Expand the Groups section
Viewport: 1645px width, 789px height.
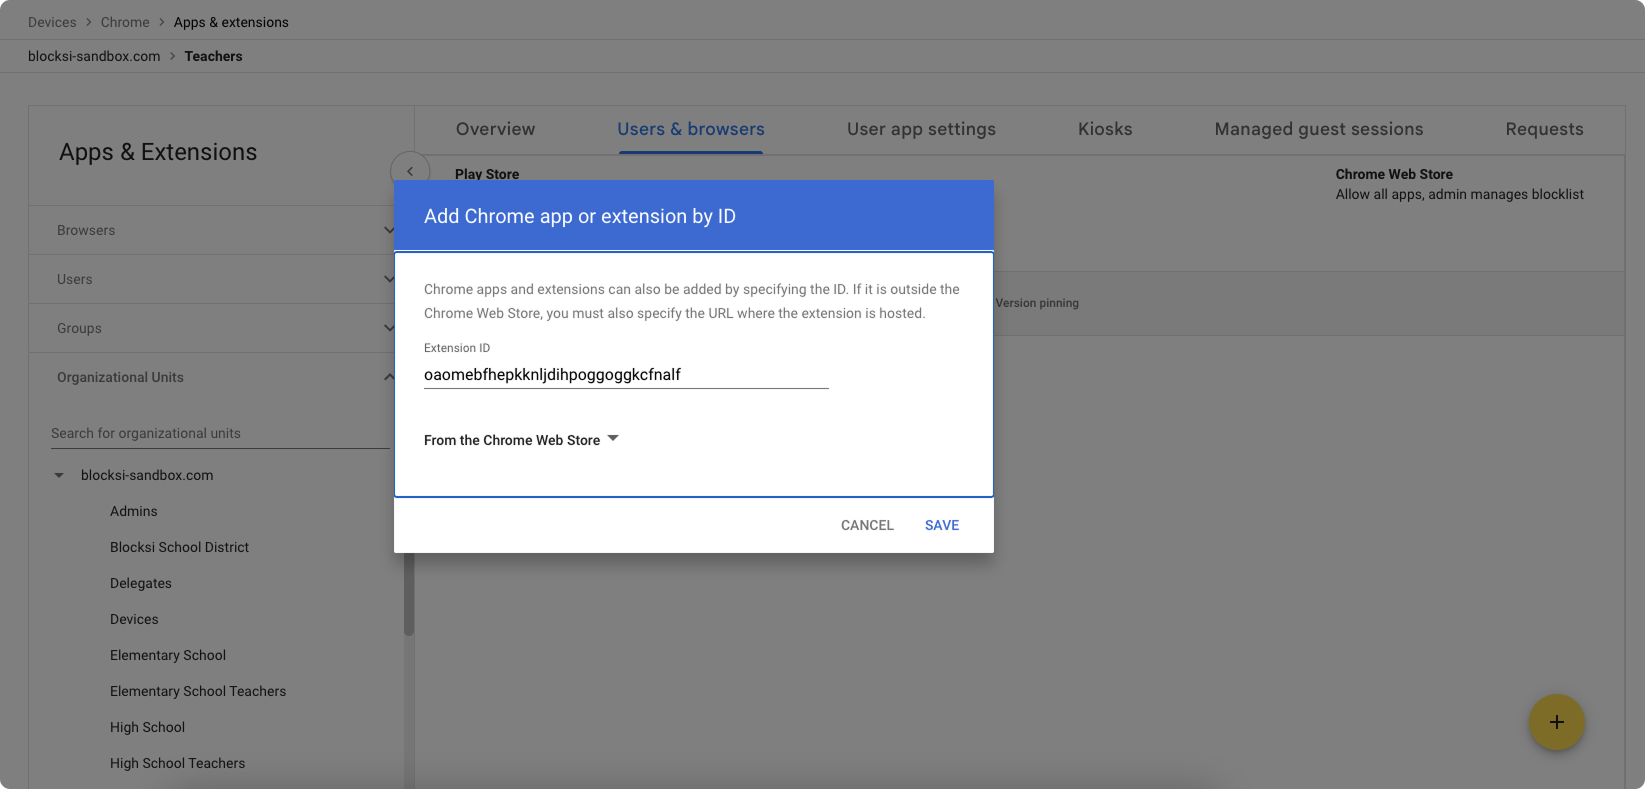point(389,328)
